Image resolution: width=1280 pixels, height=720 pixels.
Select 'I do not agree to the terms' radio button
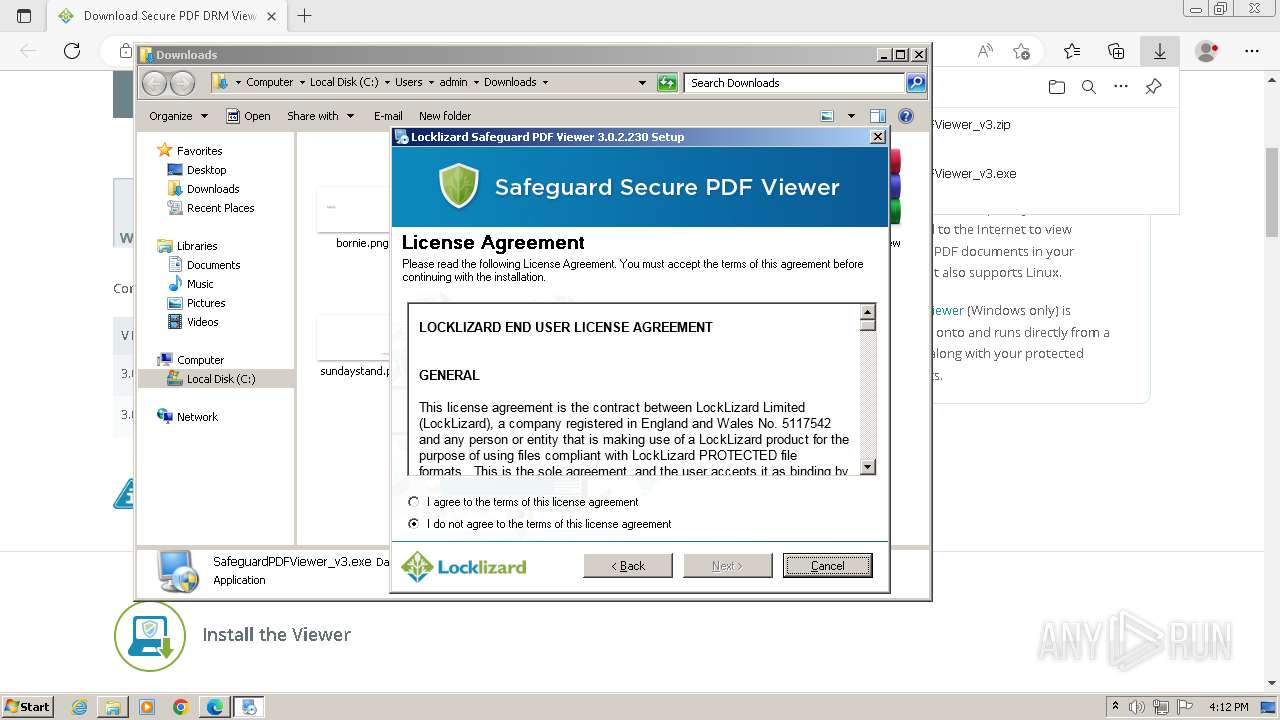coord(414,524)
